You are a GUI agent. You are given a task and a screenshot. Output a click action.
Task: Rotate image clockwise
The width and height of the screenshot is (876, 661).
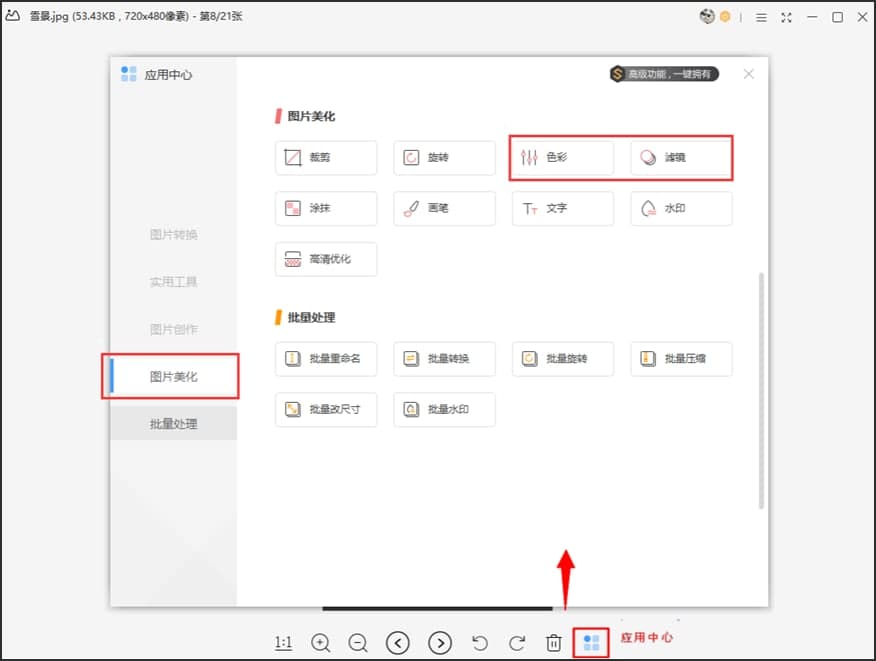pyautogui.click(x=517, y=643)
